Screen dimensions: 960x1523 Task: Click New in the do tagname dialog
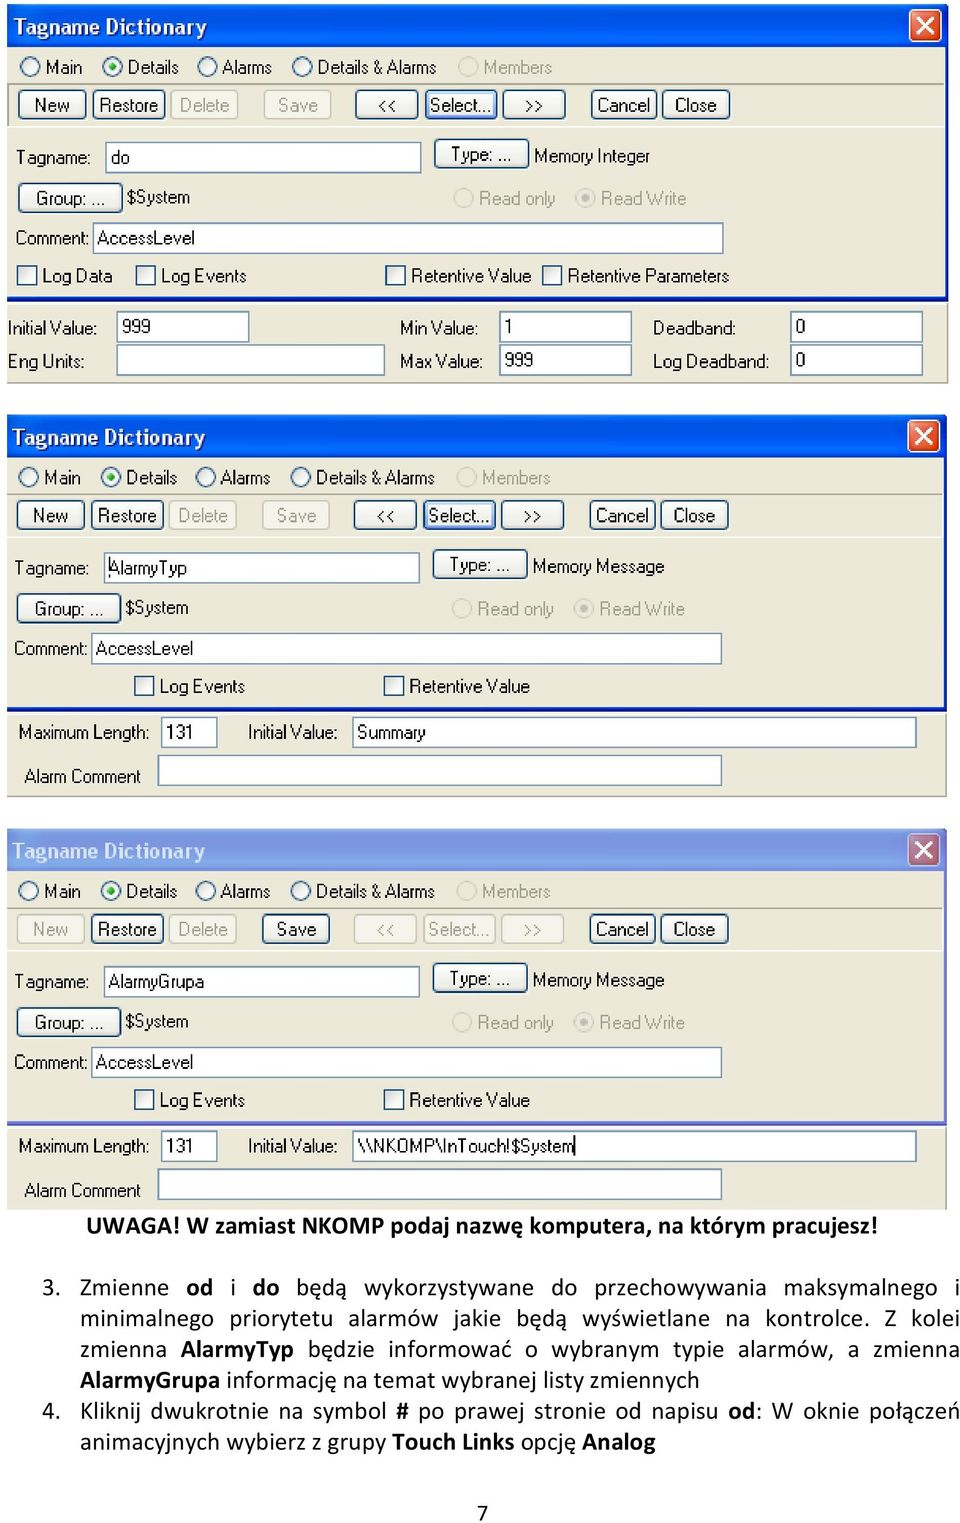tap(52, 105)
